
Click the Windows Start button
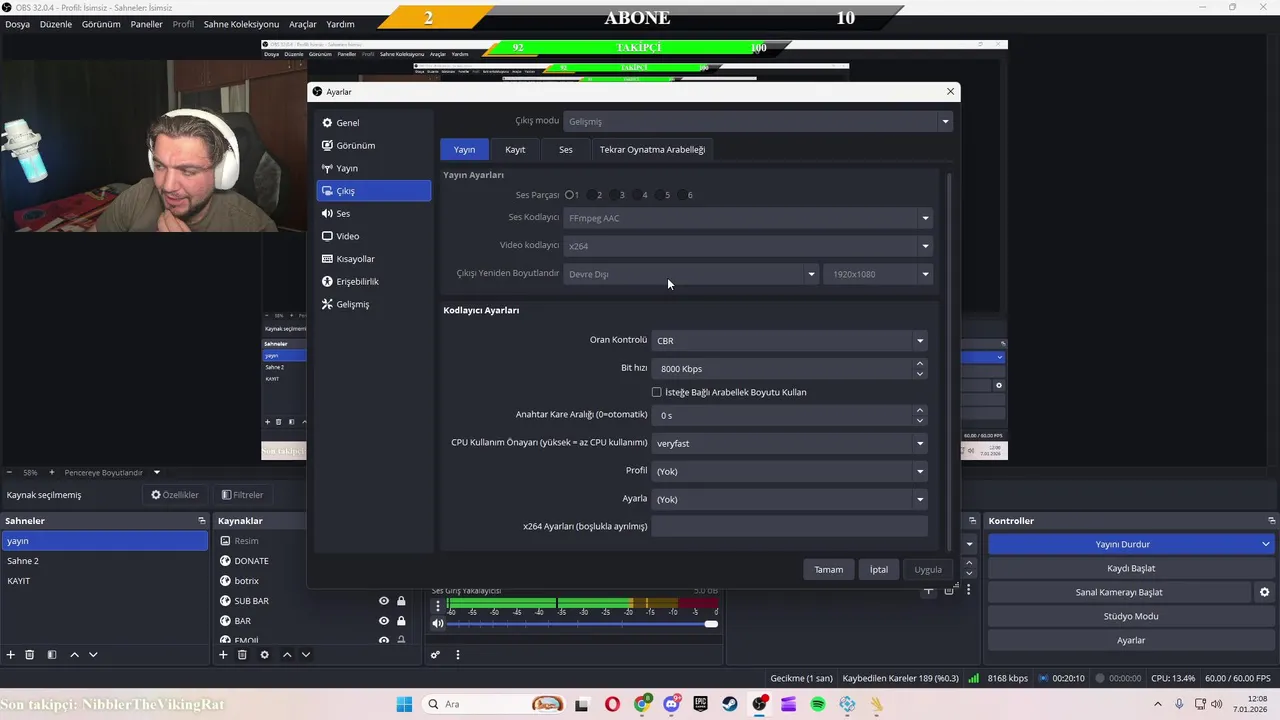click(404, 704)
